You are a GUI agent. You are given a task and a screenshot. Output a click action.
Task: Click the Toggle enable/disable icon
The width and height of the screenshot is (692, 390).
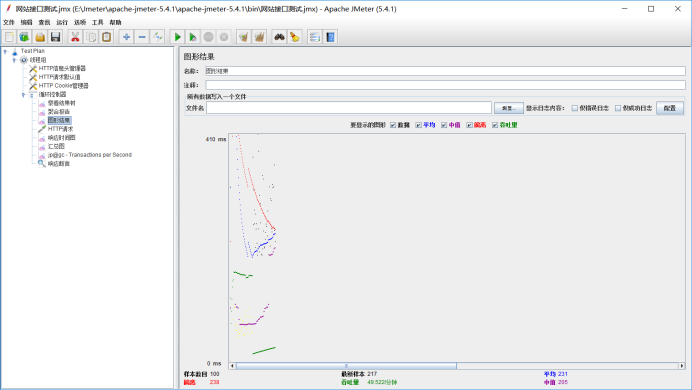pyautogui.click(x=158, y=37)
